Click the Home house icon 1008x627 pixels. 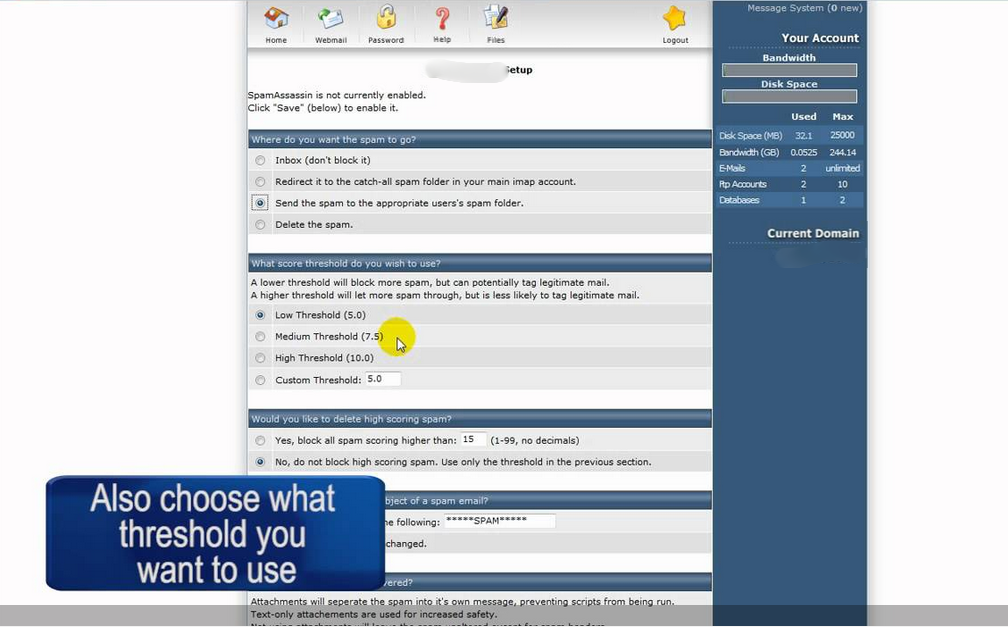tap(276, 19)
